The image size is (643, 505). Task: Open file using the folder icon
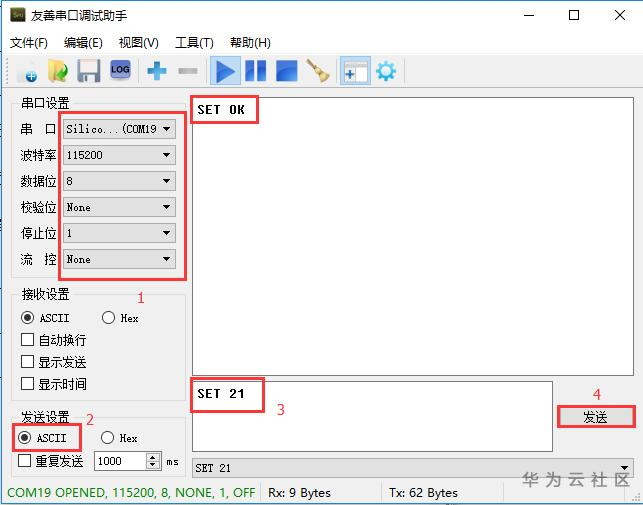(x=58, y=71)
